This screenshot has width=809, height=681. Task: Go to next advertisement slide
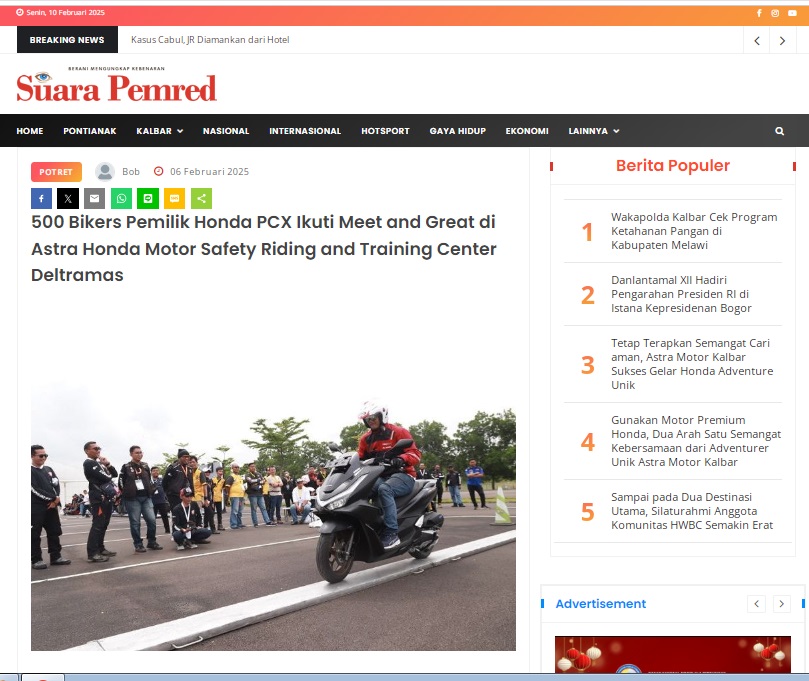pyautogui.click(x=782, y=604)
